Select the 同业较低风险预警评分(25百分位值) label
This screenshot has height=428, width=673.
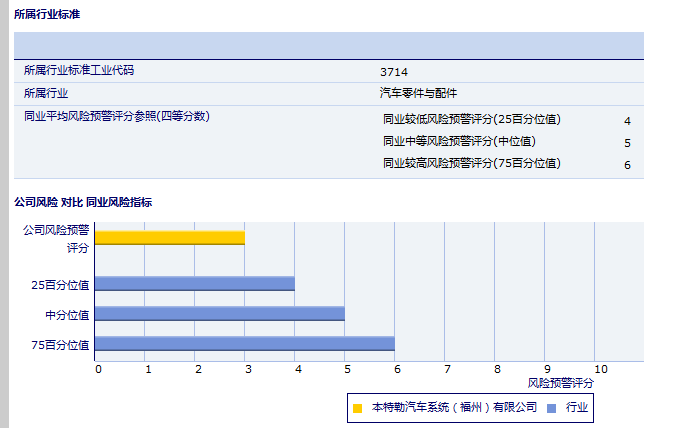coord(472,119)
